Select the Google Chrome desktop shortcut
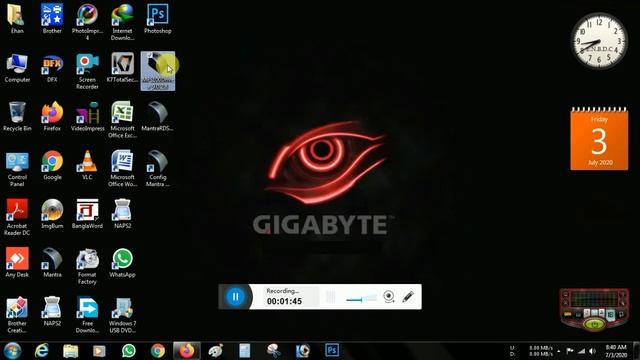 pos(52,166)
